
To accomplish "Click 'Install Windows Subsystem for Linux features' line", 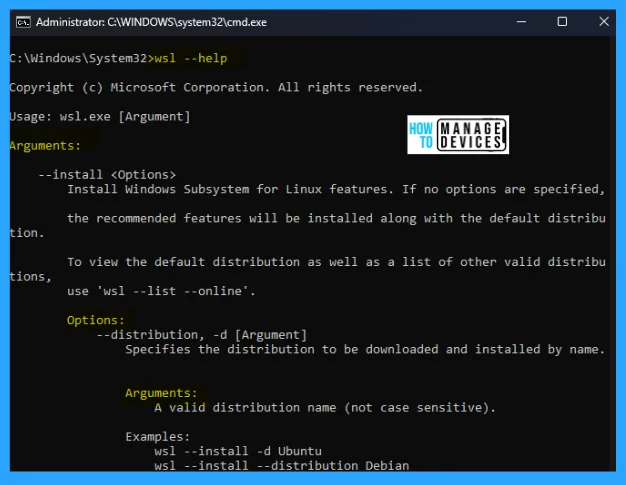I will 336,189.
